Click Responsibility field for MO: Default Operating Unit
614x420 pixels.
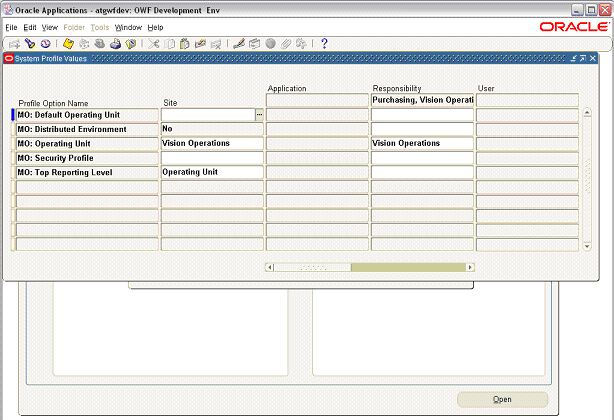tap(423, 115)
